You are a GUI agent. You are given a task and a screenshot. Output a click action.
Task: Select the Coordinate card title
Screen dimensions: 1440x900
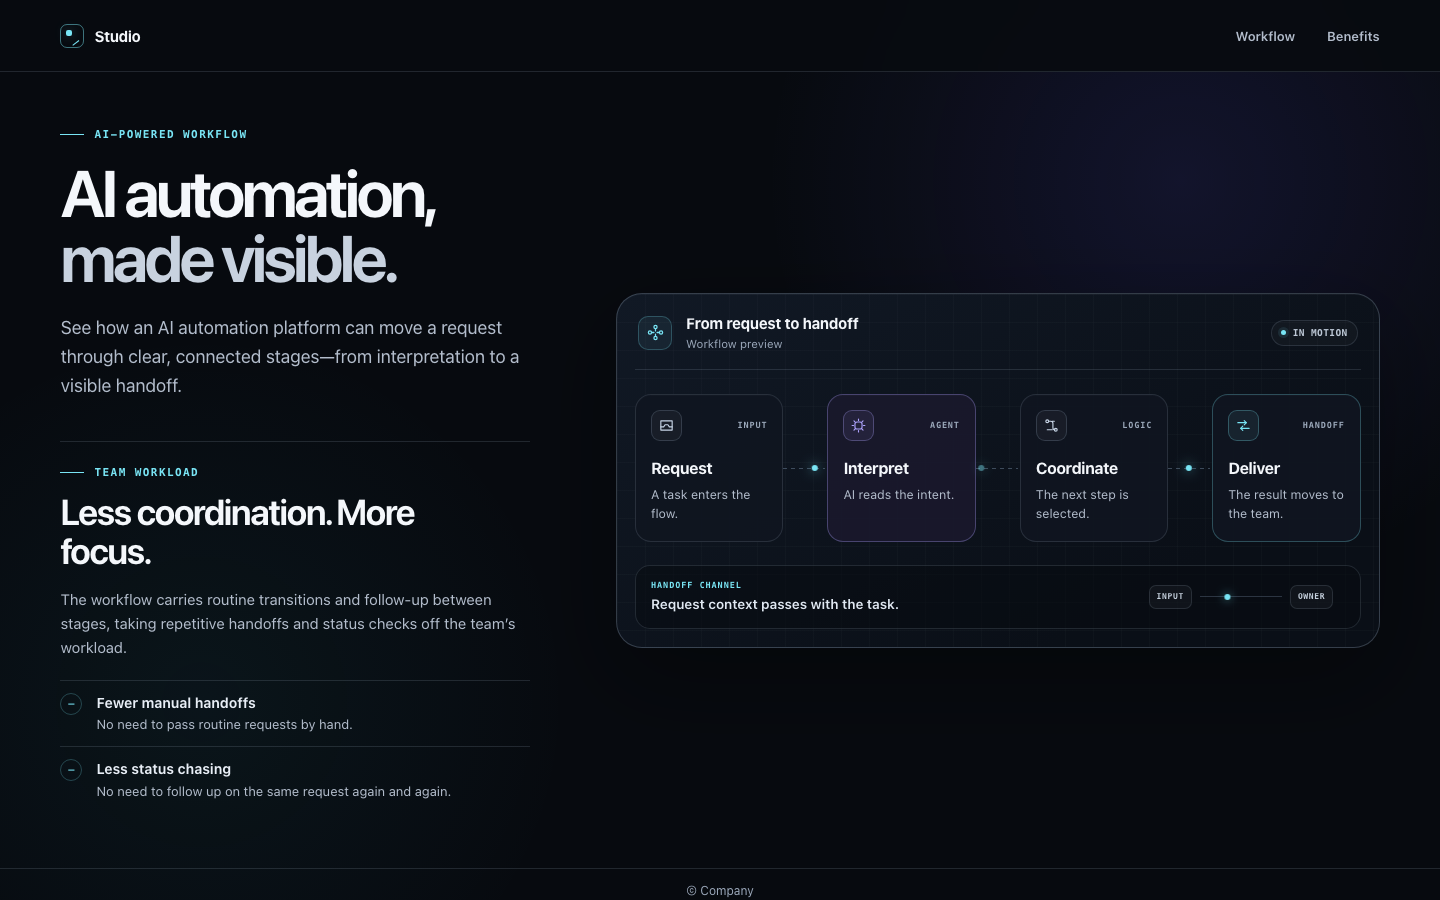point(1077,469)
